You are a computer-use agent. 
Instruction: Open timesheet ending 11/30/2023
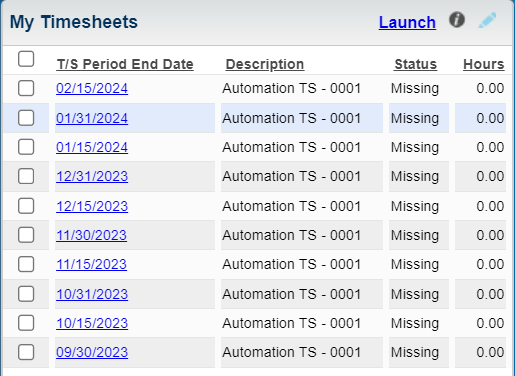tap(91, 235)
